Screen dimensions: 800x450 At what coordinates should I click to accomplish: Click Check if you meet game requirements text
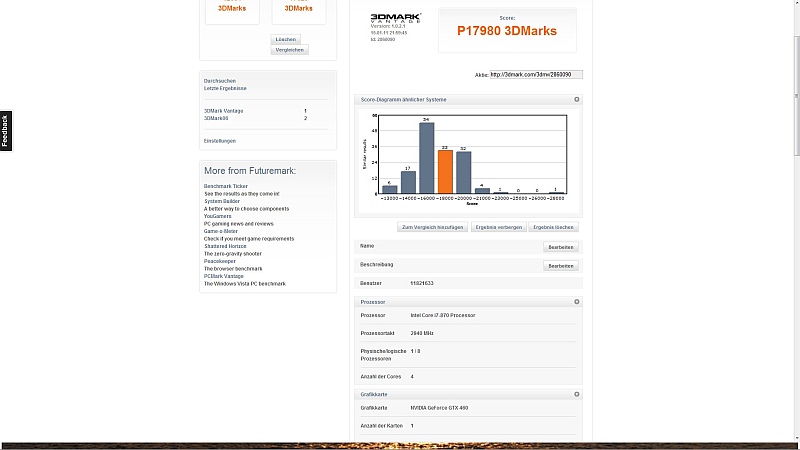(x=249, y=239)
